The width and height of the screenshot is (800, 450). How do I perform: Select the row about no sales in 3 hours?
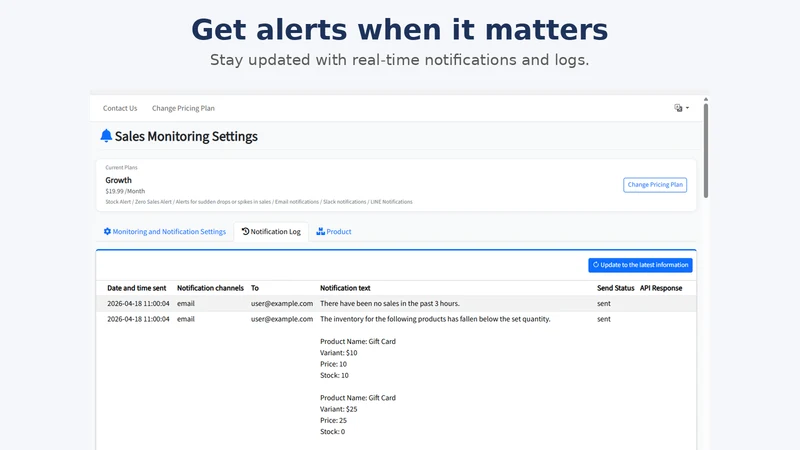click(396, 304)
